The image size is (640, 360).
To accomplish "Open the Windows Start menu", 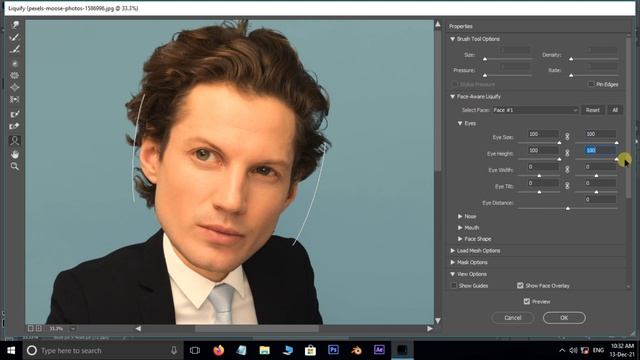I will point(11,350).
